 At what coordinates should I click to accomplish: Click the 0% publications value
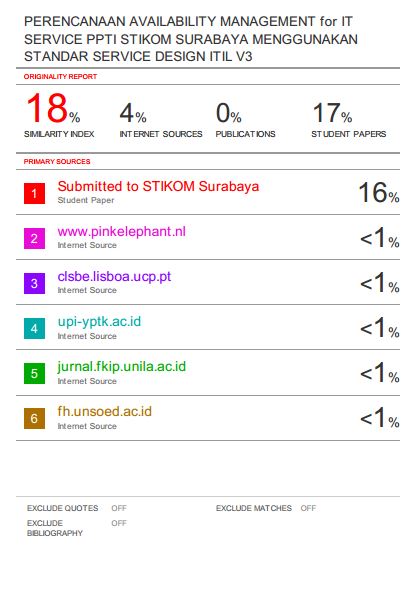click(x=228, y=113)
